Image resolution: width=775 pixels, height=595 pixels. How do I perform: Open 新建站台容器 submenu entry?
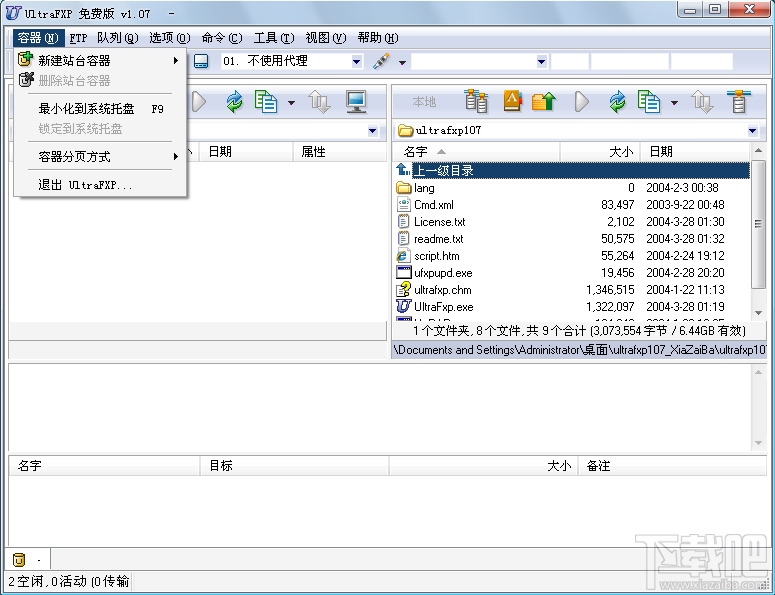coord(100,61)
